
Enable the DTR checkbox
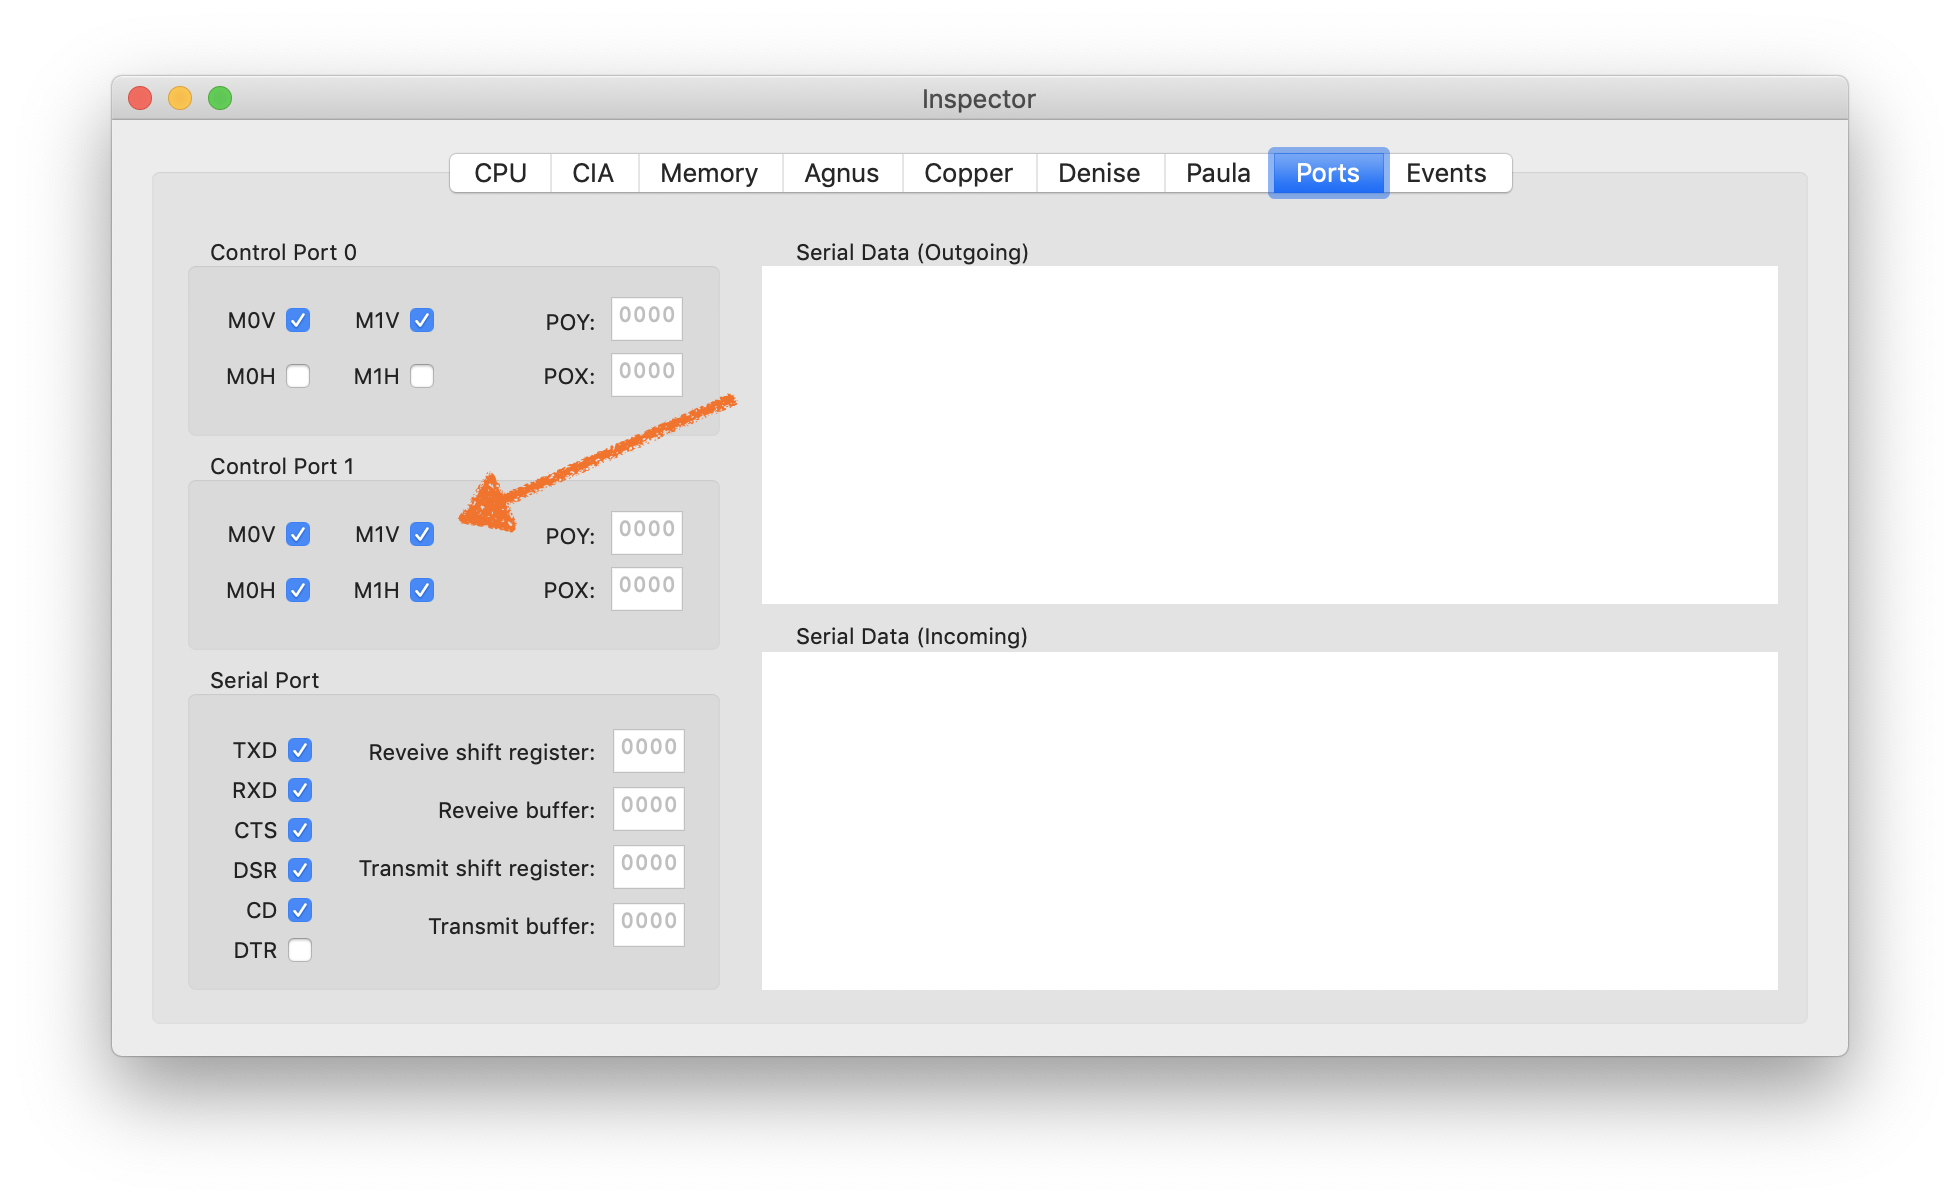pyautogui.click(x=300, y=950)
